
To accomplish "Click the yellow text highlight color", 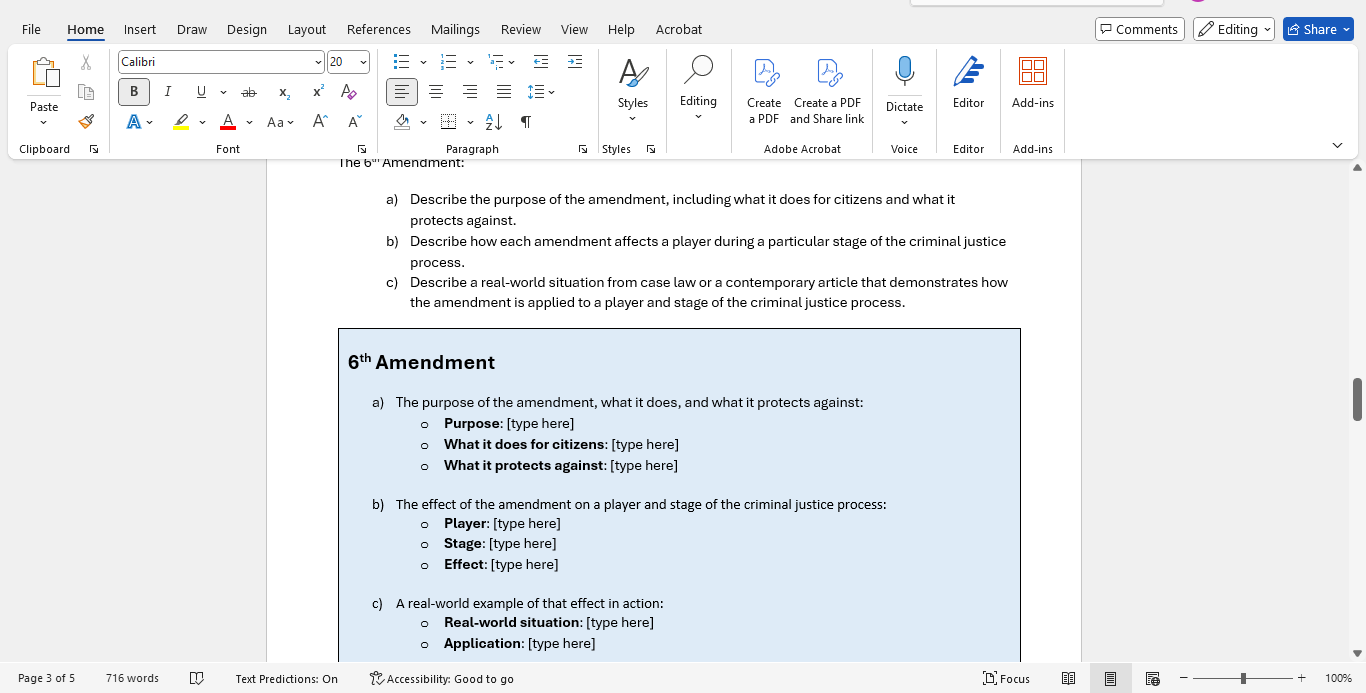I will [181, 122].
